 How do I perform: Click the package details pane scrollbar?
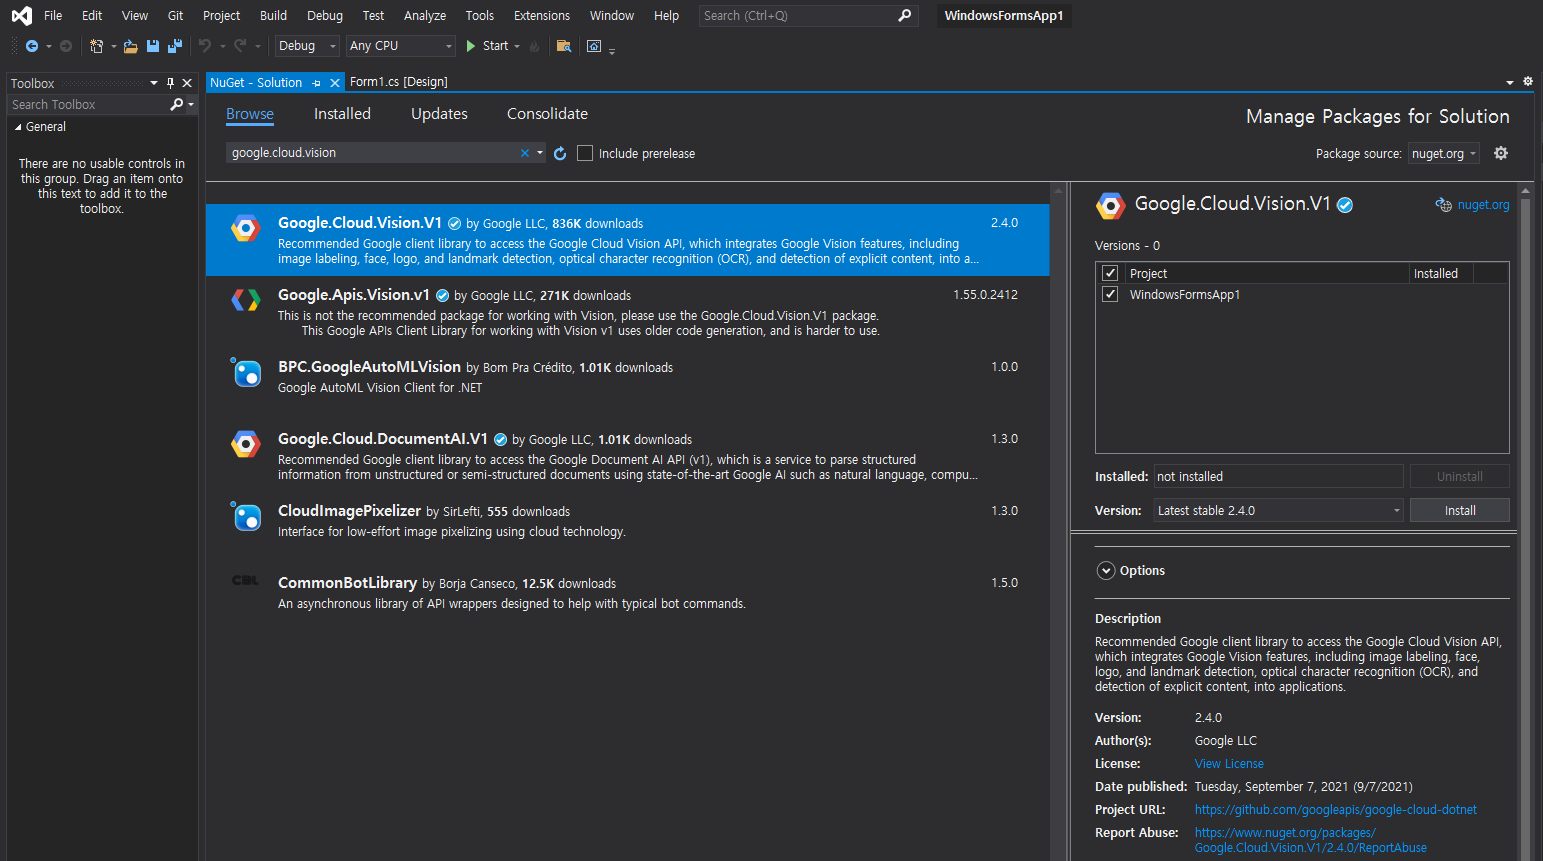tap(1525, 520)
